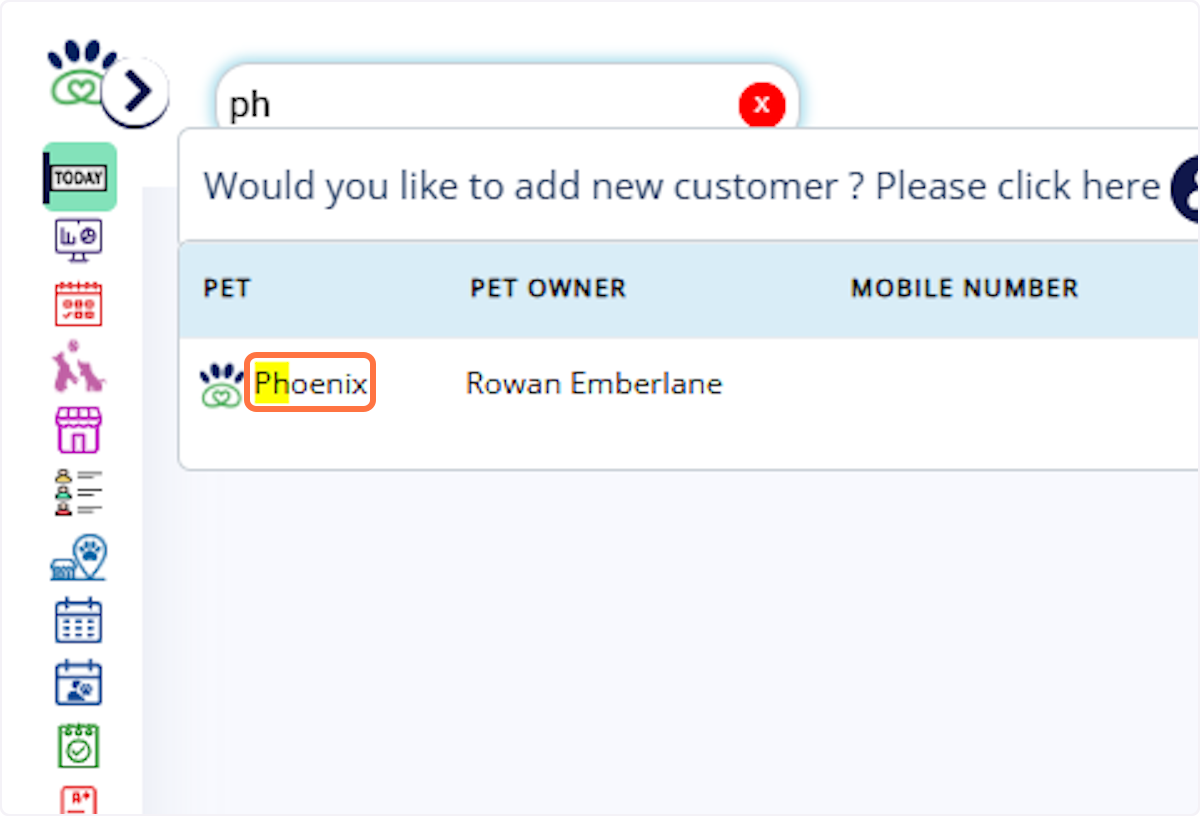Open the red appointments calendar icon
The image size is (1200, 816).
[78, 304]
